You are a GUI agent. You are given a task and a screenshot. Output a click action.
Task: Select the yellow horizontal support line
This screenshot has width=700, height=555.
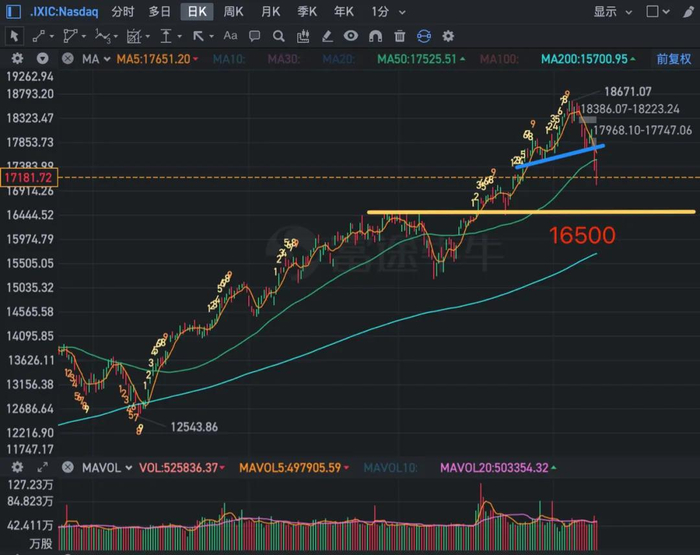[531, 212]
